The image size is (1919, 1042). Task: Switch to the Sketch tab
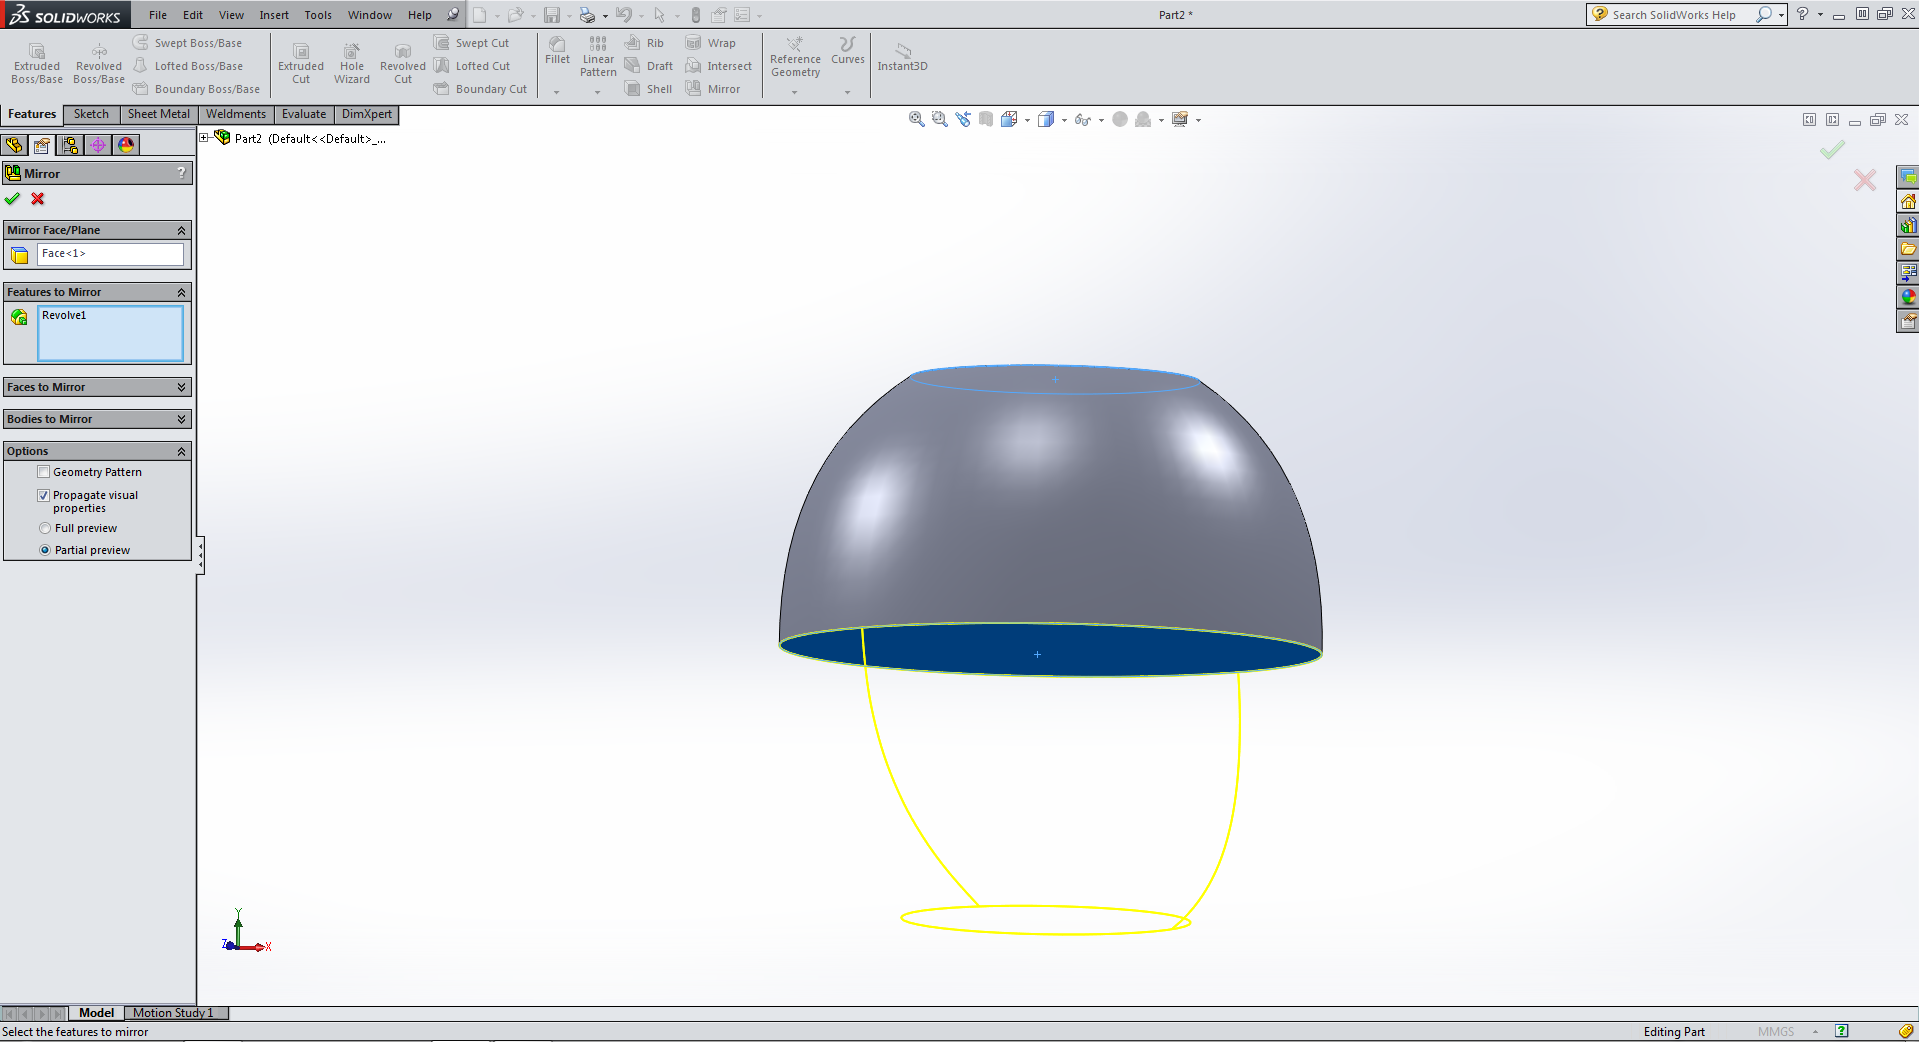click(91, 114)
